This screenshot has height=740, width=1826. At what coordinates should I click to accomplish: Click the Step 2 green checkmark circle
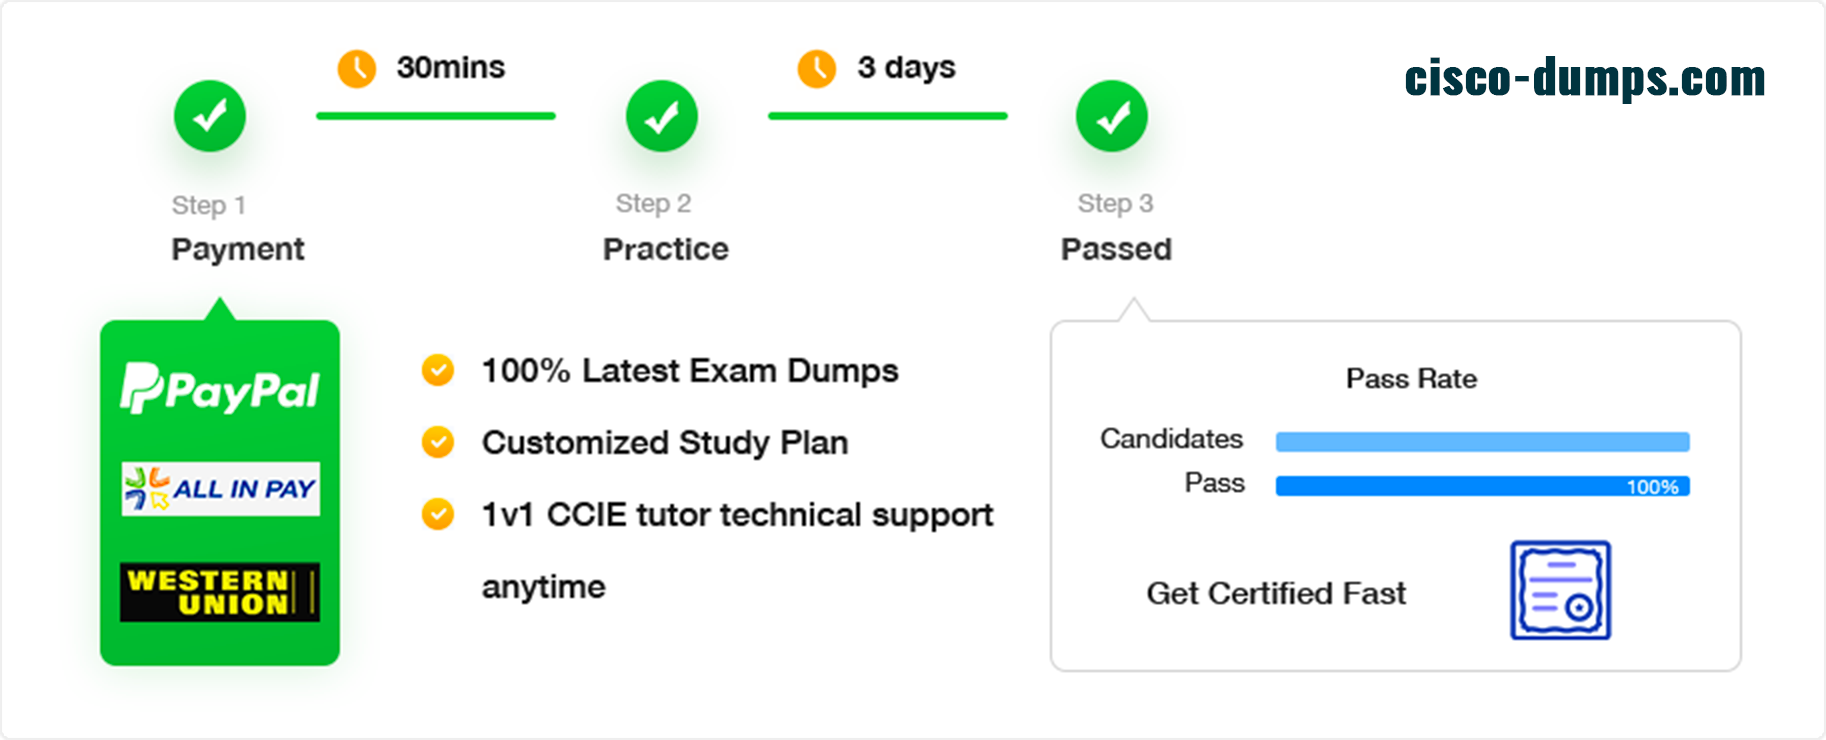coord(661,116)
